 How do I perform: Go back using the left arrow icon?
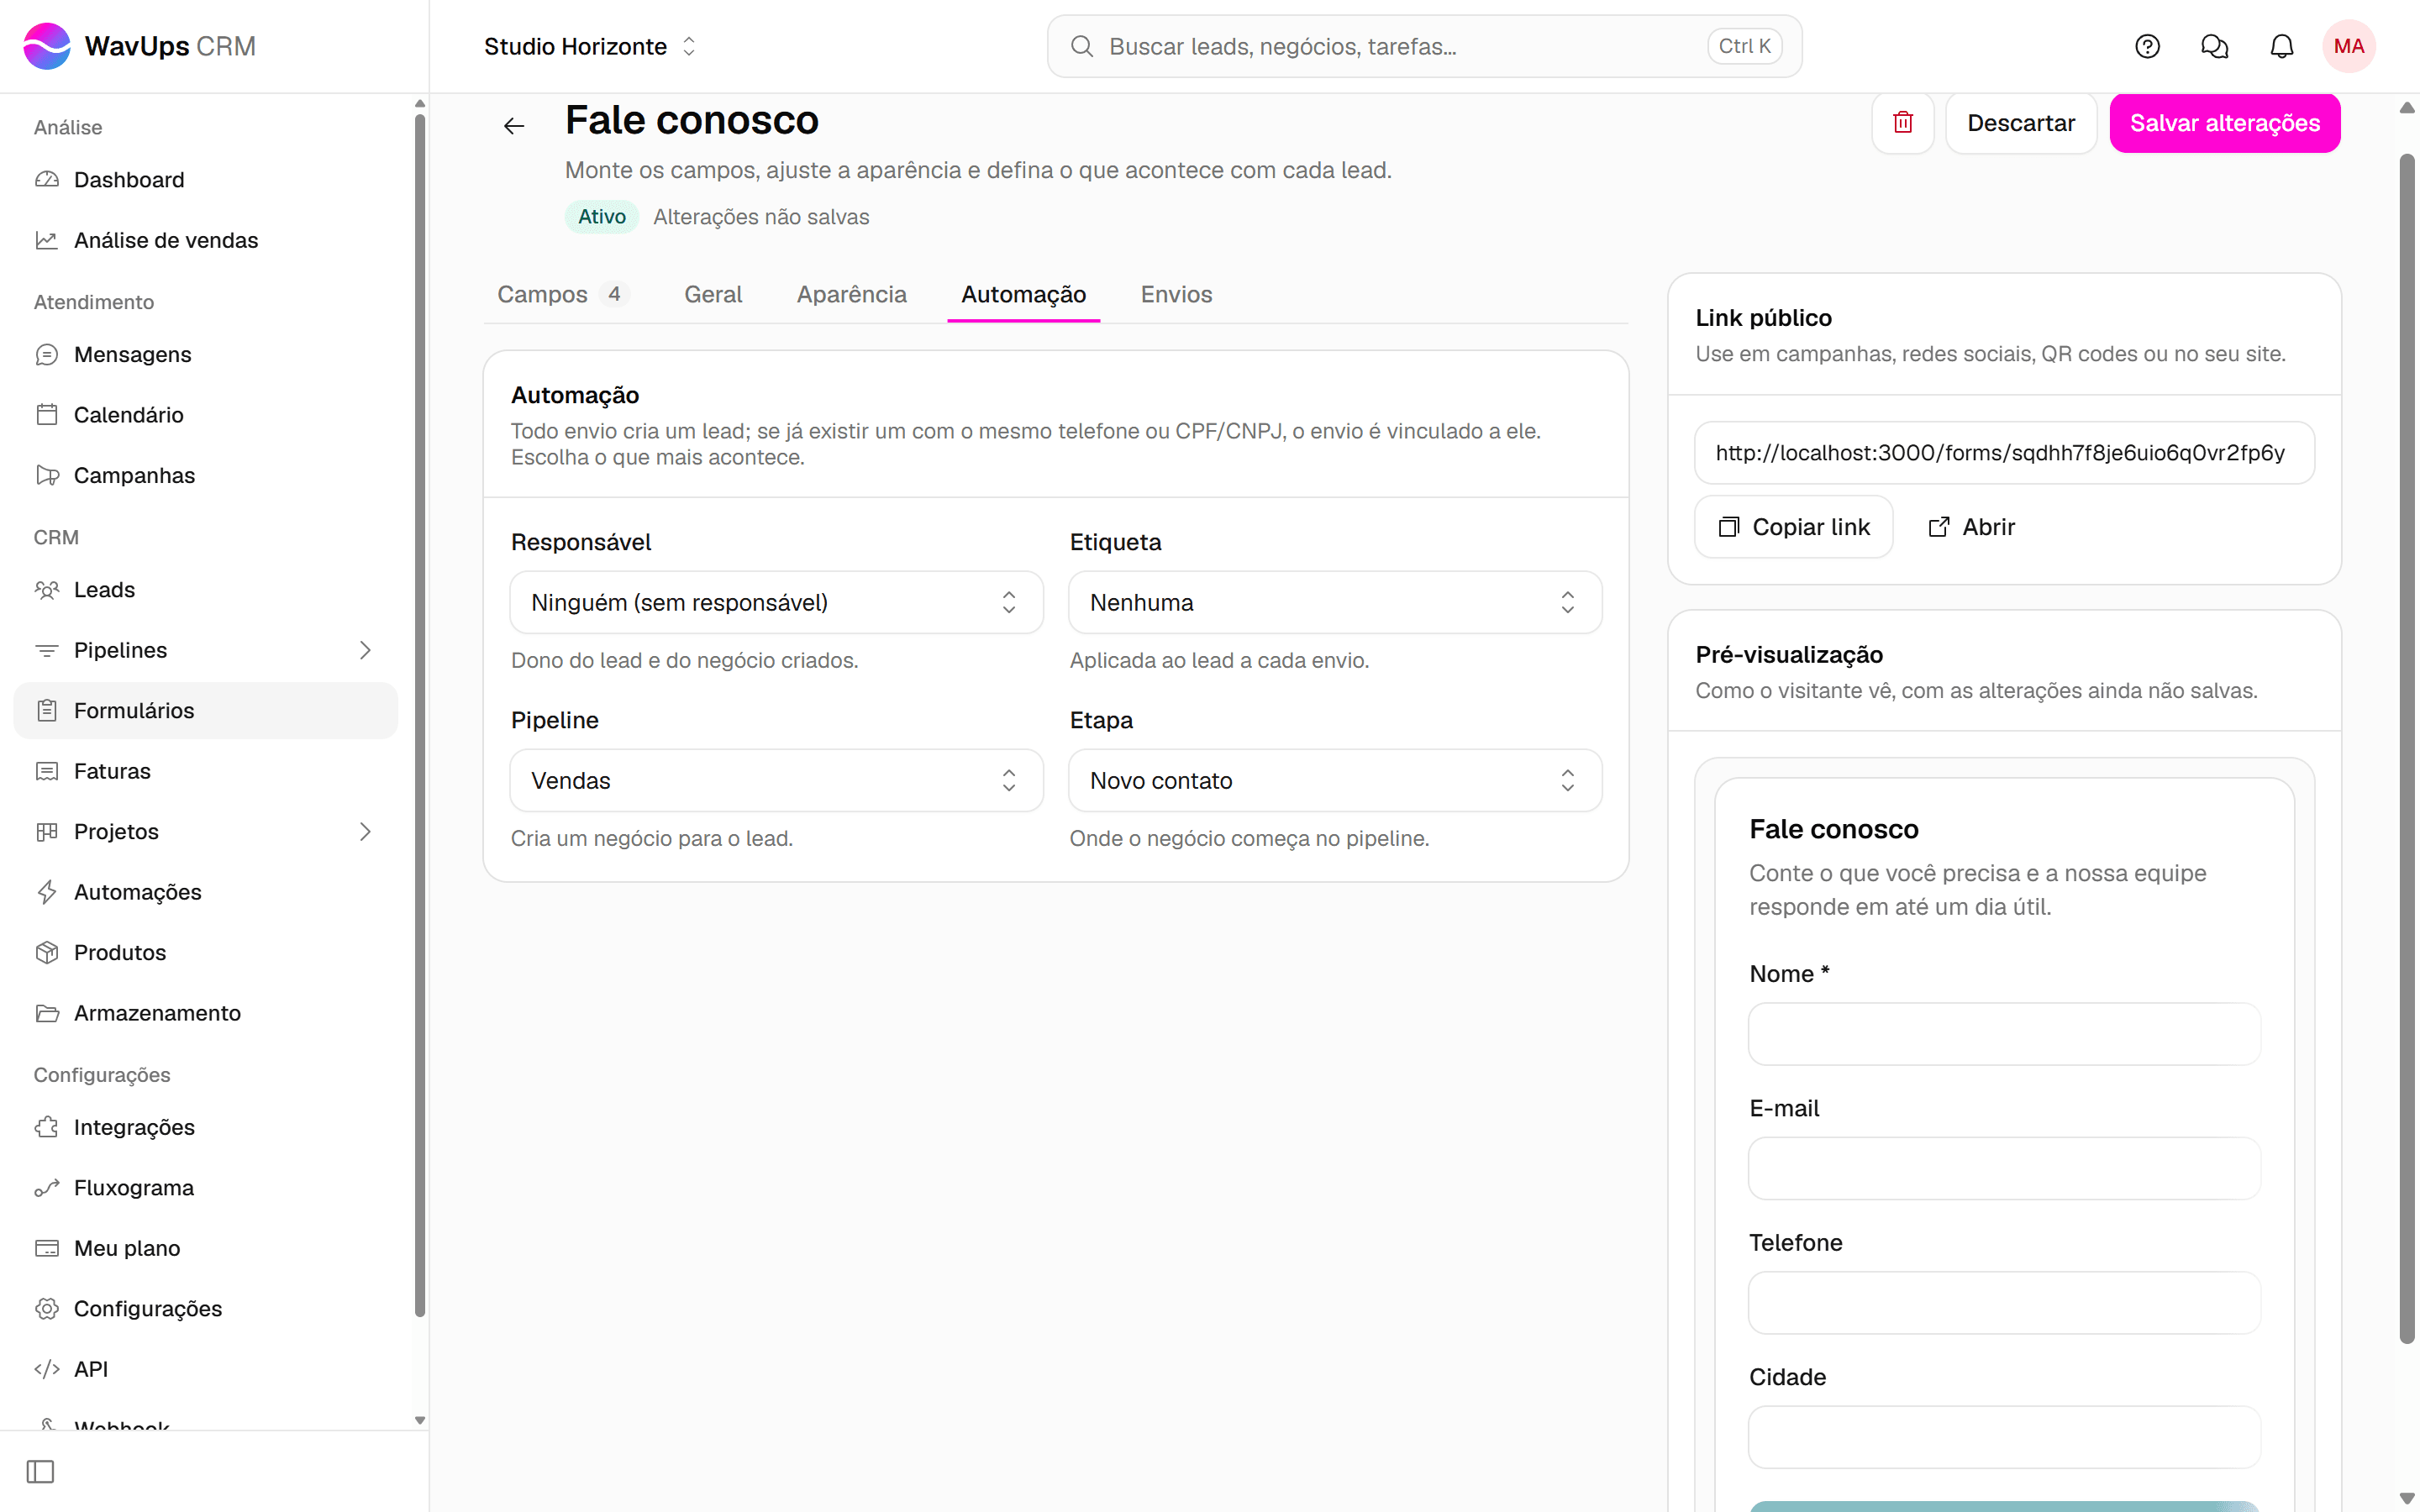[x=514, y=125]
